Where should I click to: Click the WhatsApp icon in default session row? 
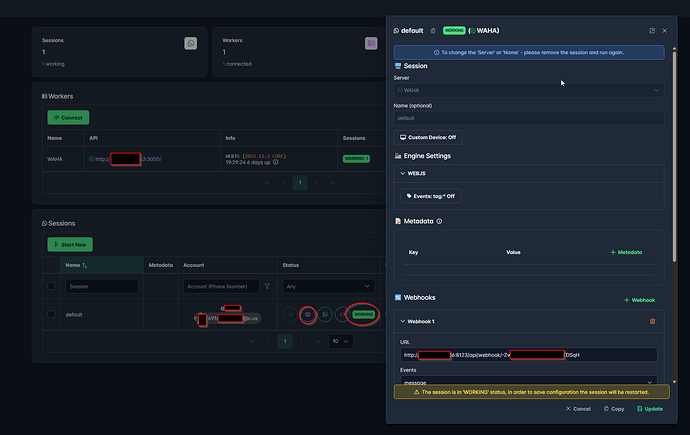point(325,314)
